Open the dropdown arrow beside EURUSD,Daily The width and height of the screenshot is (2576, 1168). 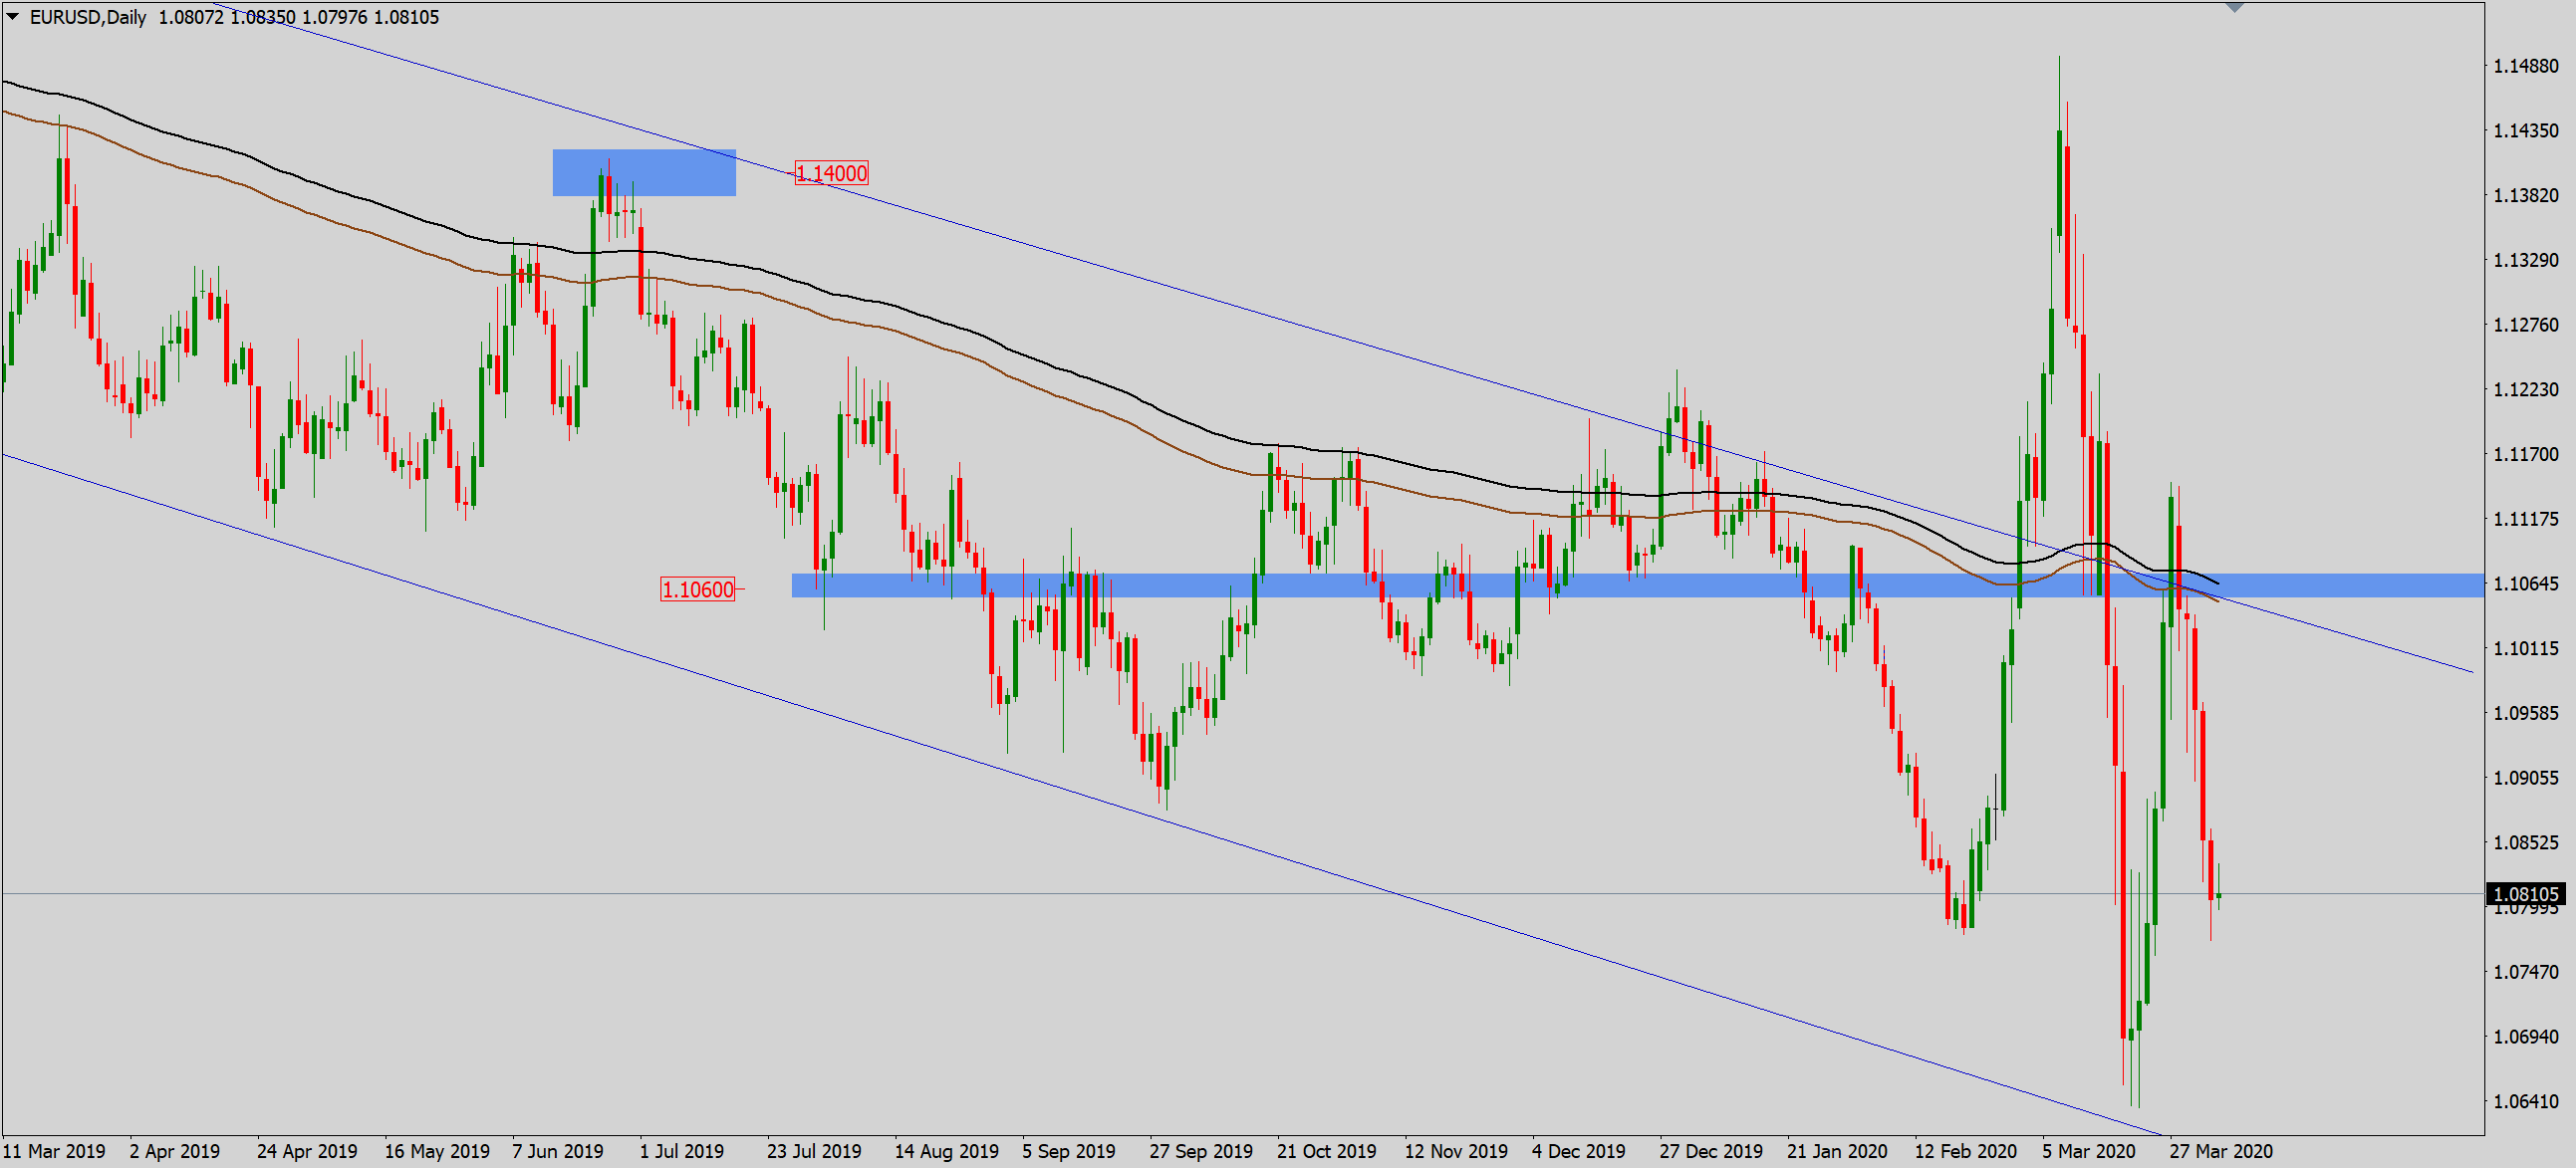(13, 16)
